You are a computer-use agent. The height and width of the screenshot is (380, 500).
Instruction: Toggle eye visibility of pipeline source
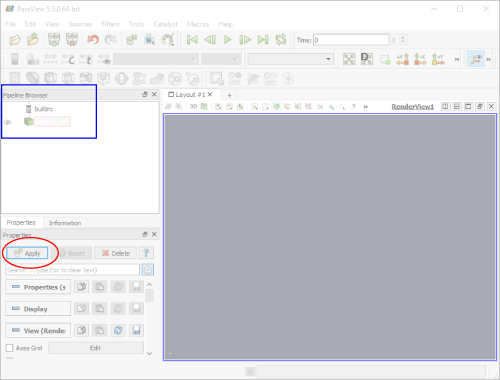(8, 122)
